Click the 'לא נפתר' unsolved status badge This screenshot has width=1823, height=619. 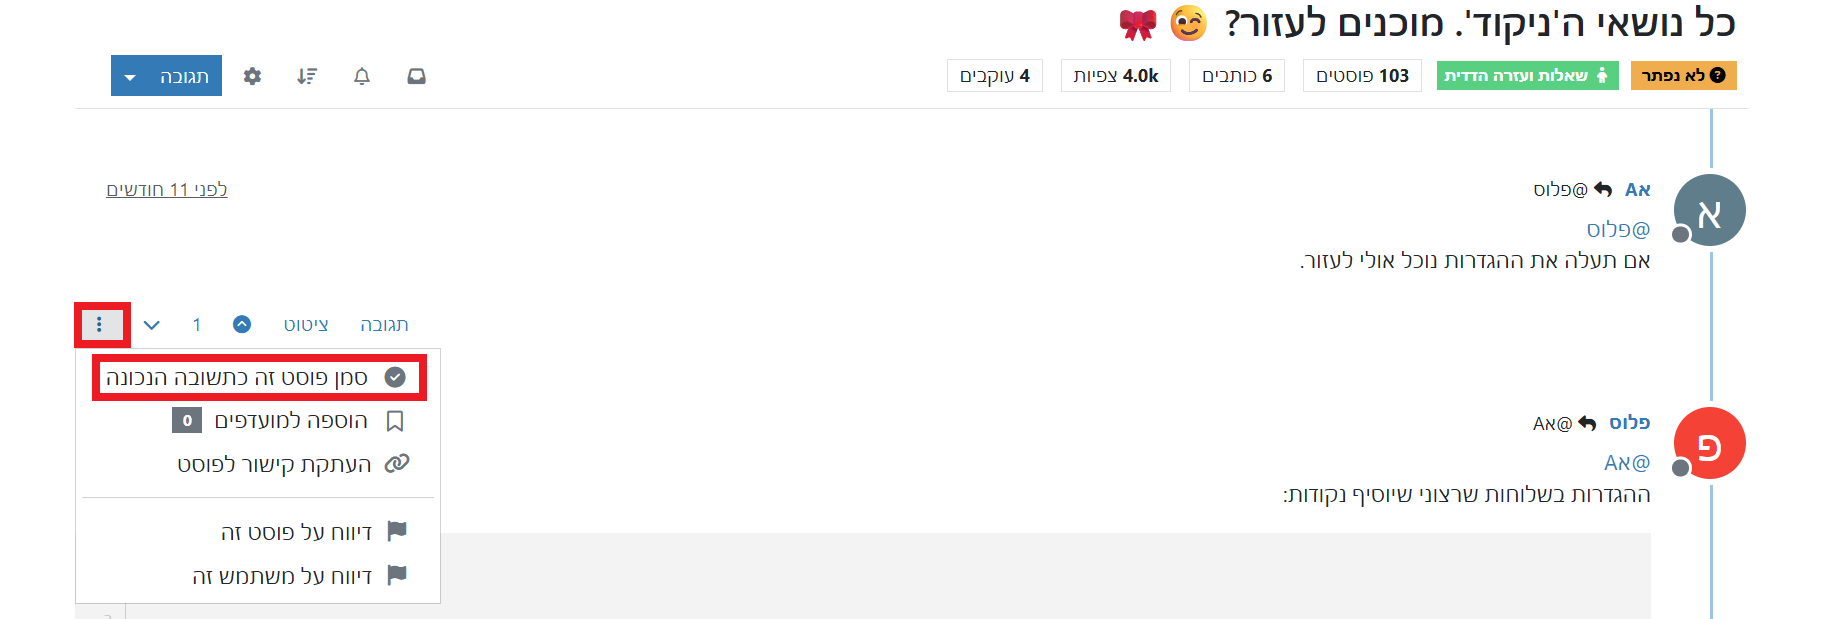(x=1683, y=76)
